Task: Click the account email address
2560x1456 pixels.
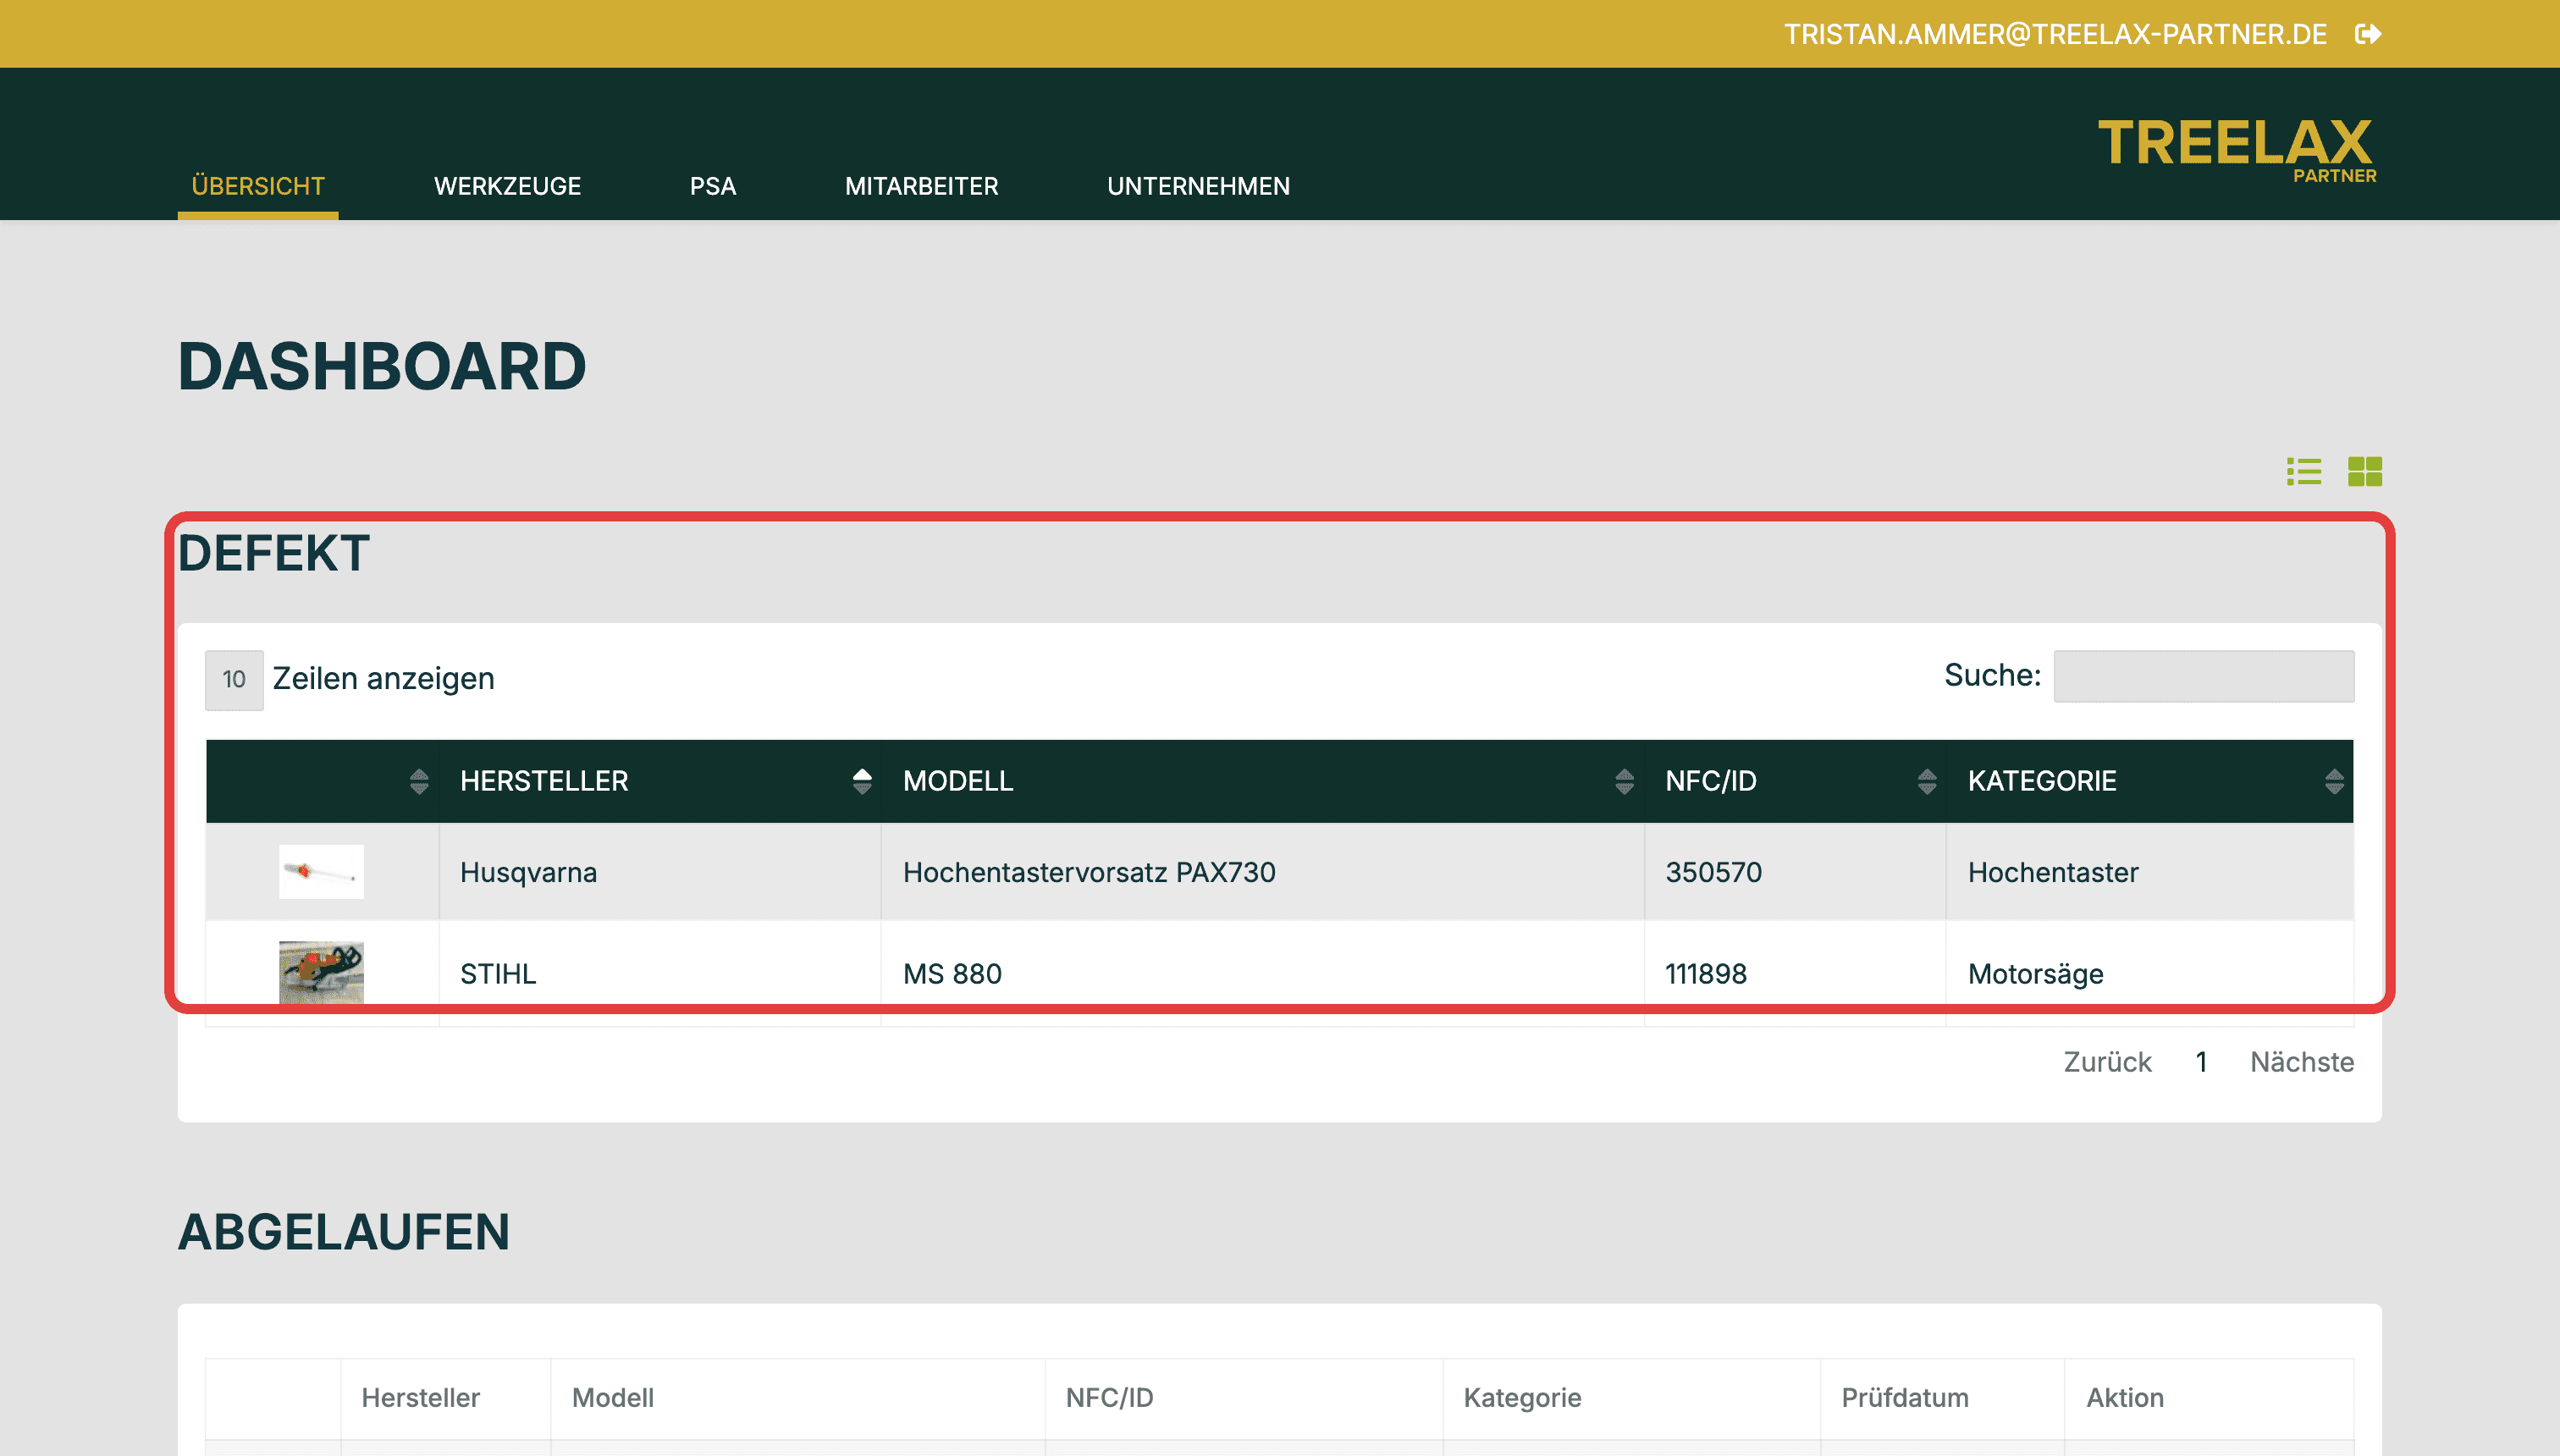Action: click(x=2055, y=34)
